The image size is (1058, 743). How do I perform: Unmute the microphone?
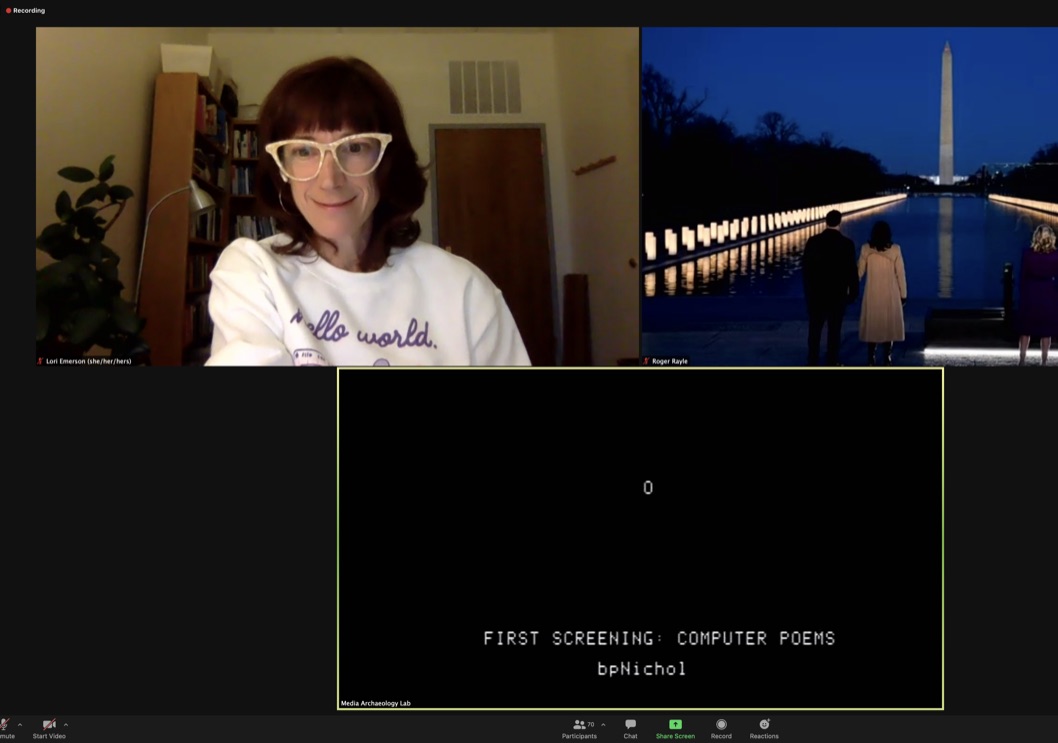coord(5,725)
